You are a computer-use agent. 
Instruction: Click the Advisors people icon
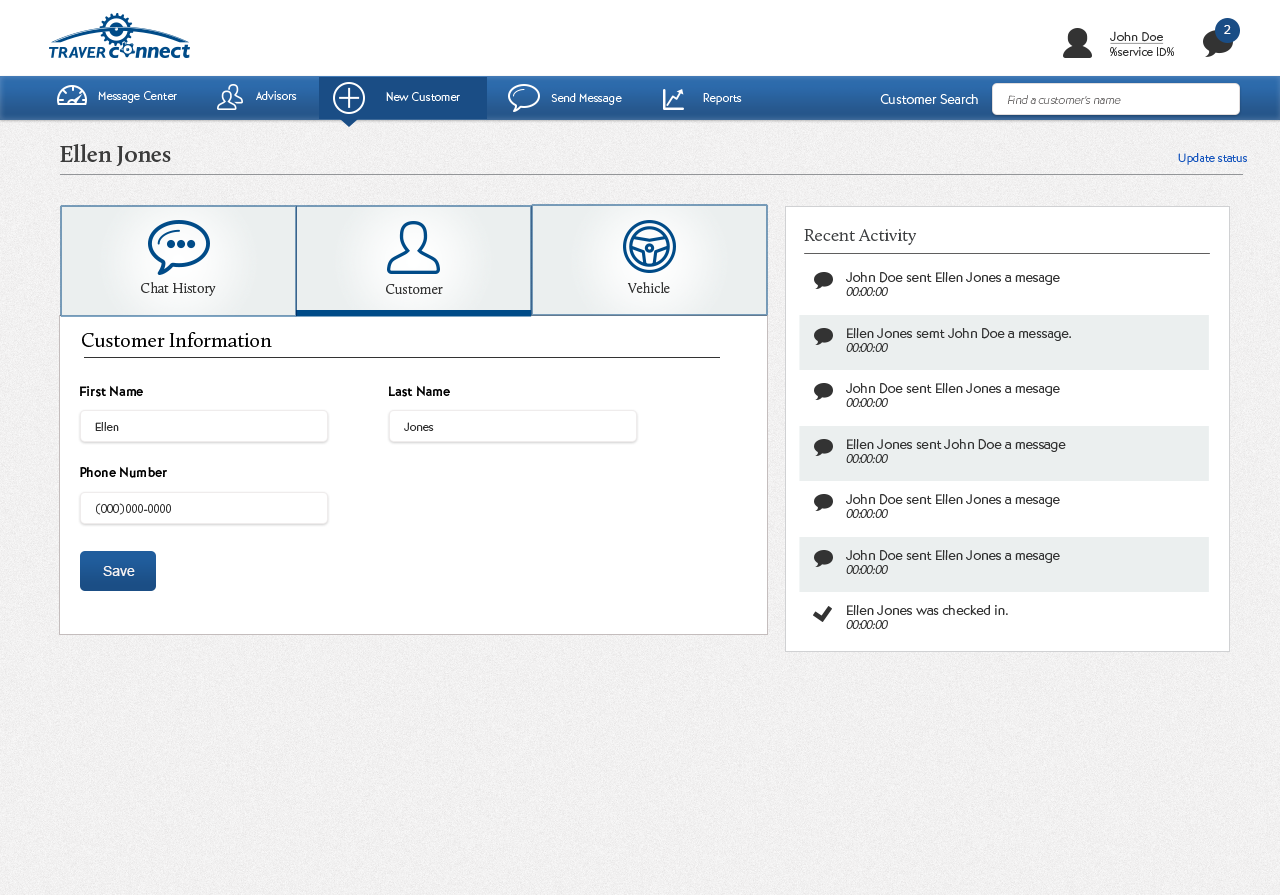click(x=230, y=97)
